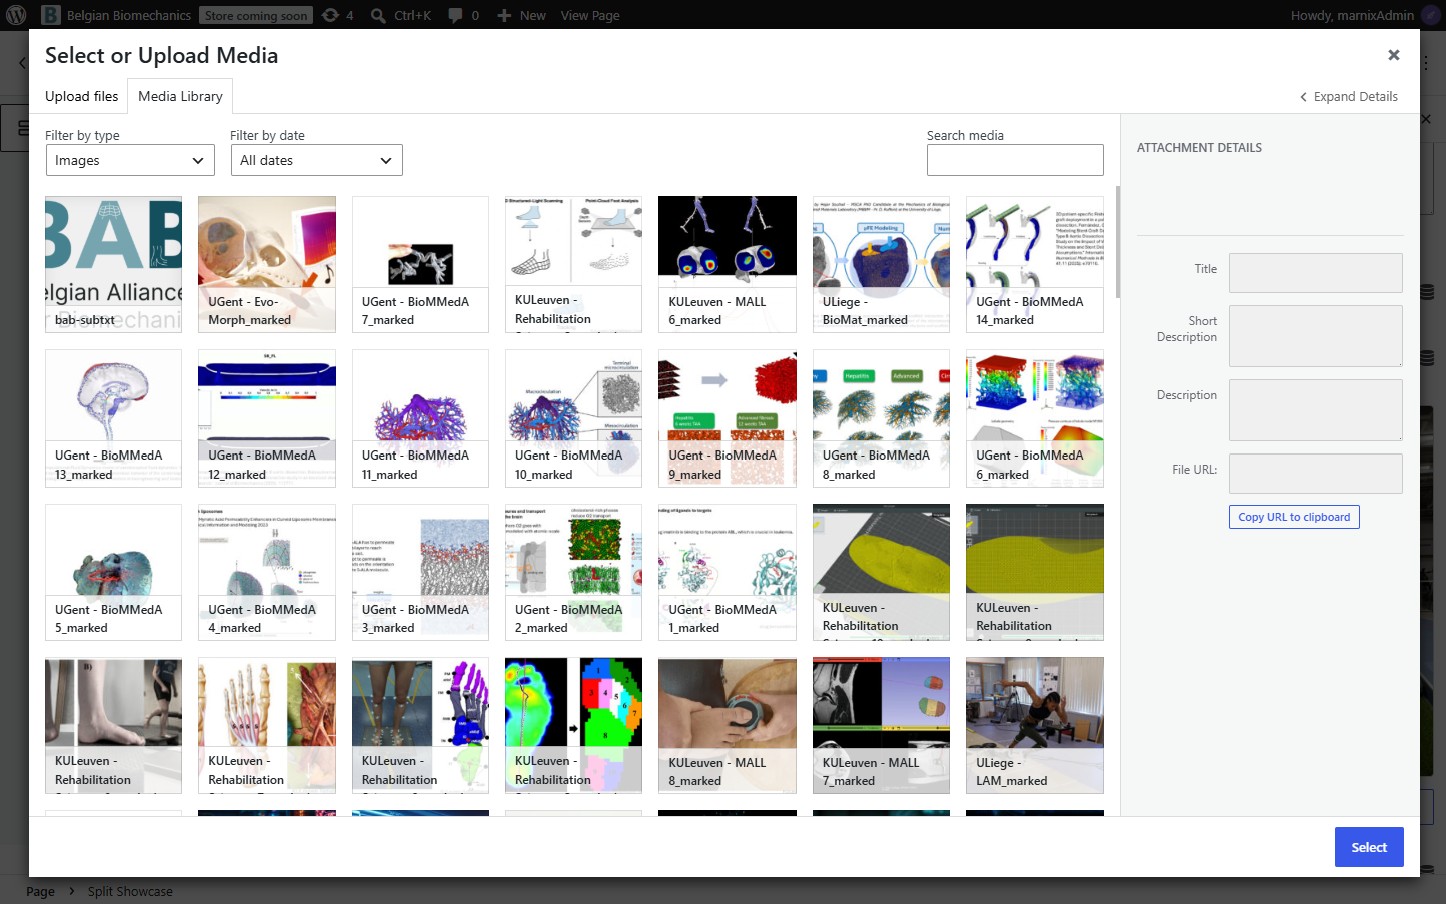Image resolution: width=1446 pixels, height=904 pixels.
Task: Select UGent - BioMMedA 2_marked thumbnail
Action: tap(574, 572)
